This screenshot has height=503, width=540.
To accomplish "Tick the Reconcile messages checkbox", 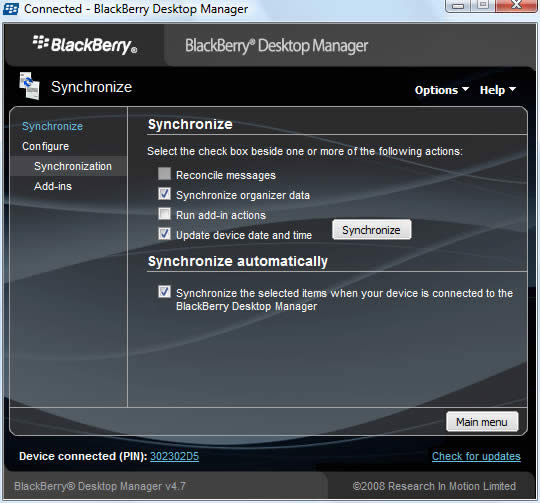I will (164, 174).
